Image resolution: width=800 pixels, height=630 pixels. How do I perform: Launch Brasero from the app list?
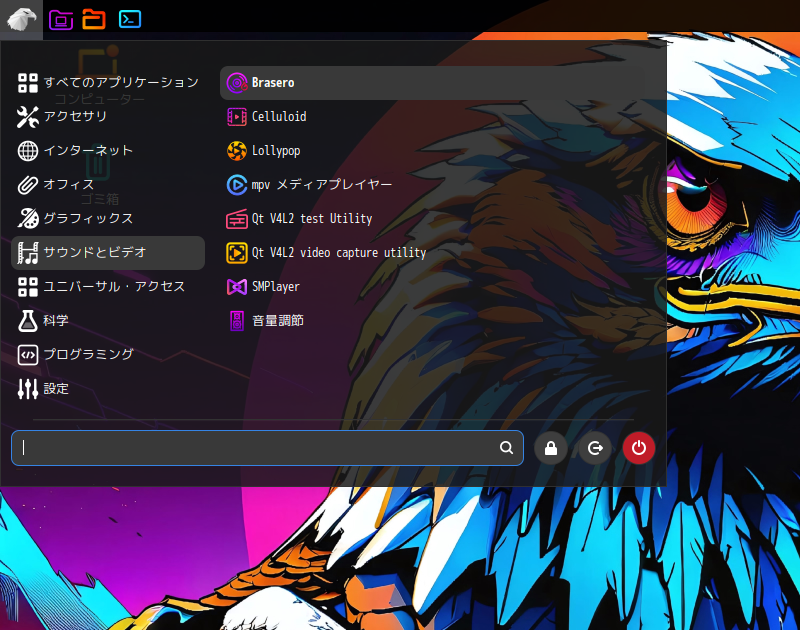443,83
